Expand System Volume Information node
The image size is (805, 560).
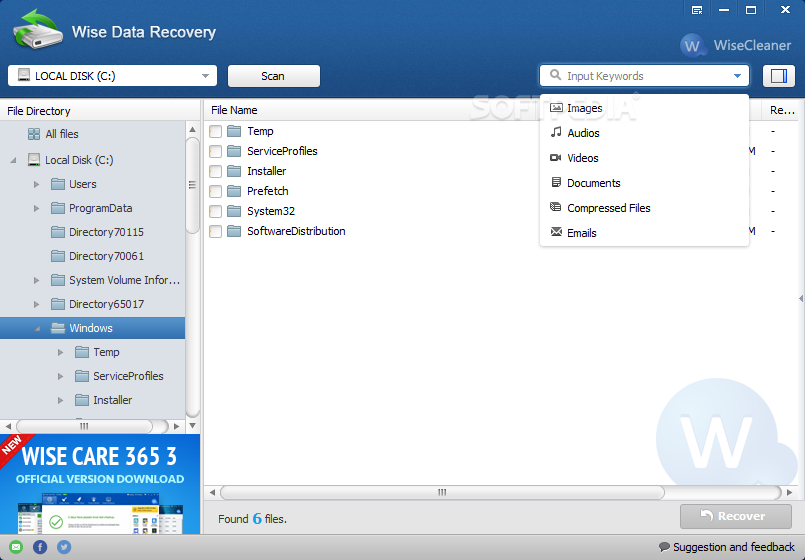click(36, 280)
